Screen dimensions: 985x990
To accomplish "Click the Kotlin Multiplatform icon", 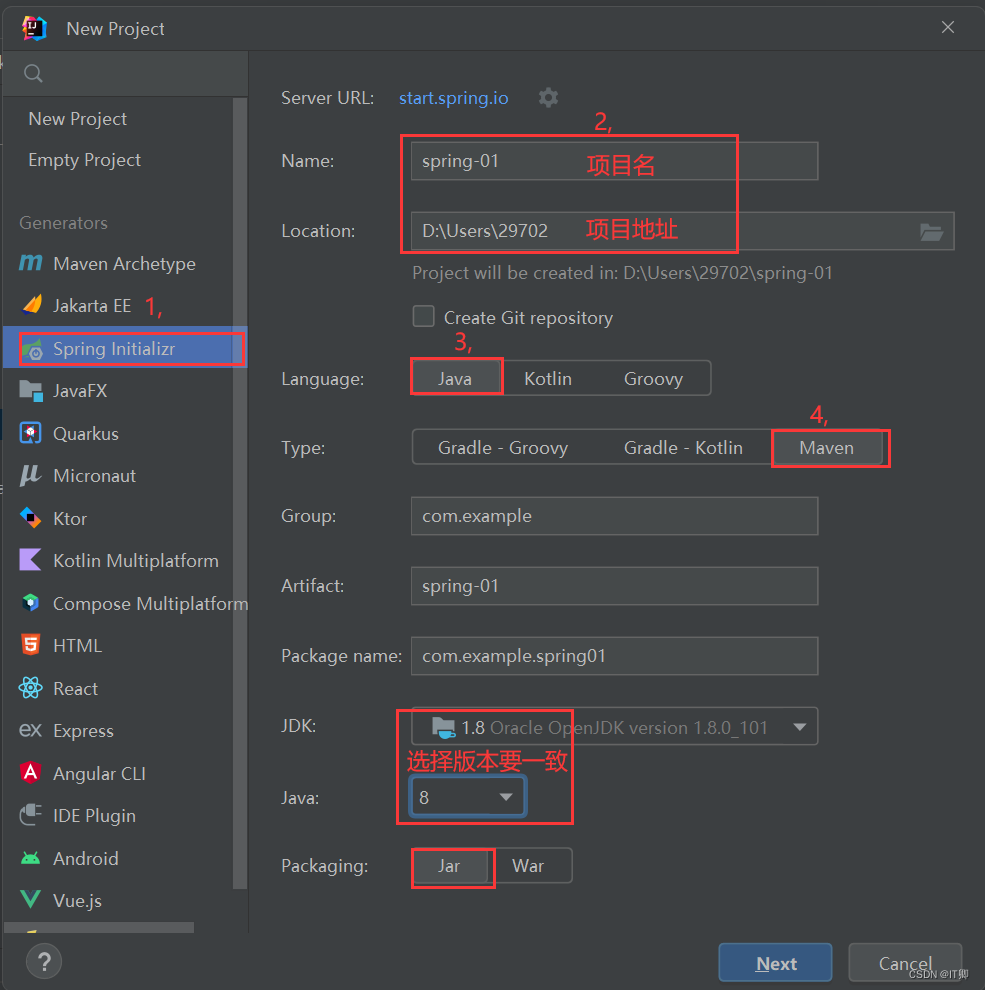I will pos(30,560).
